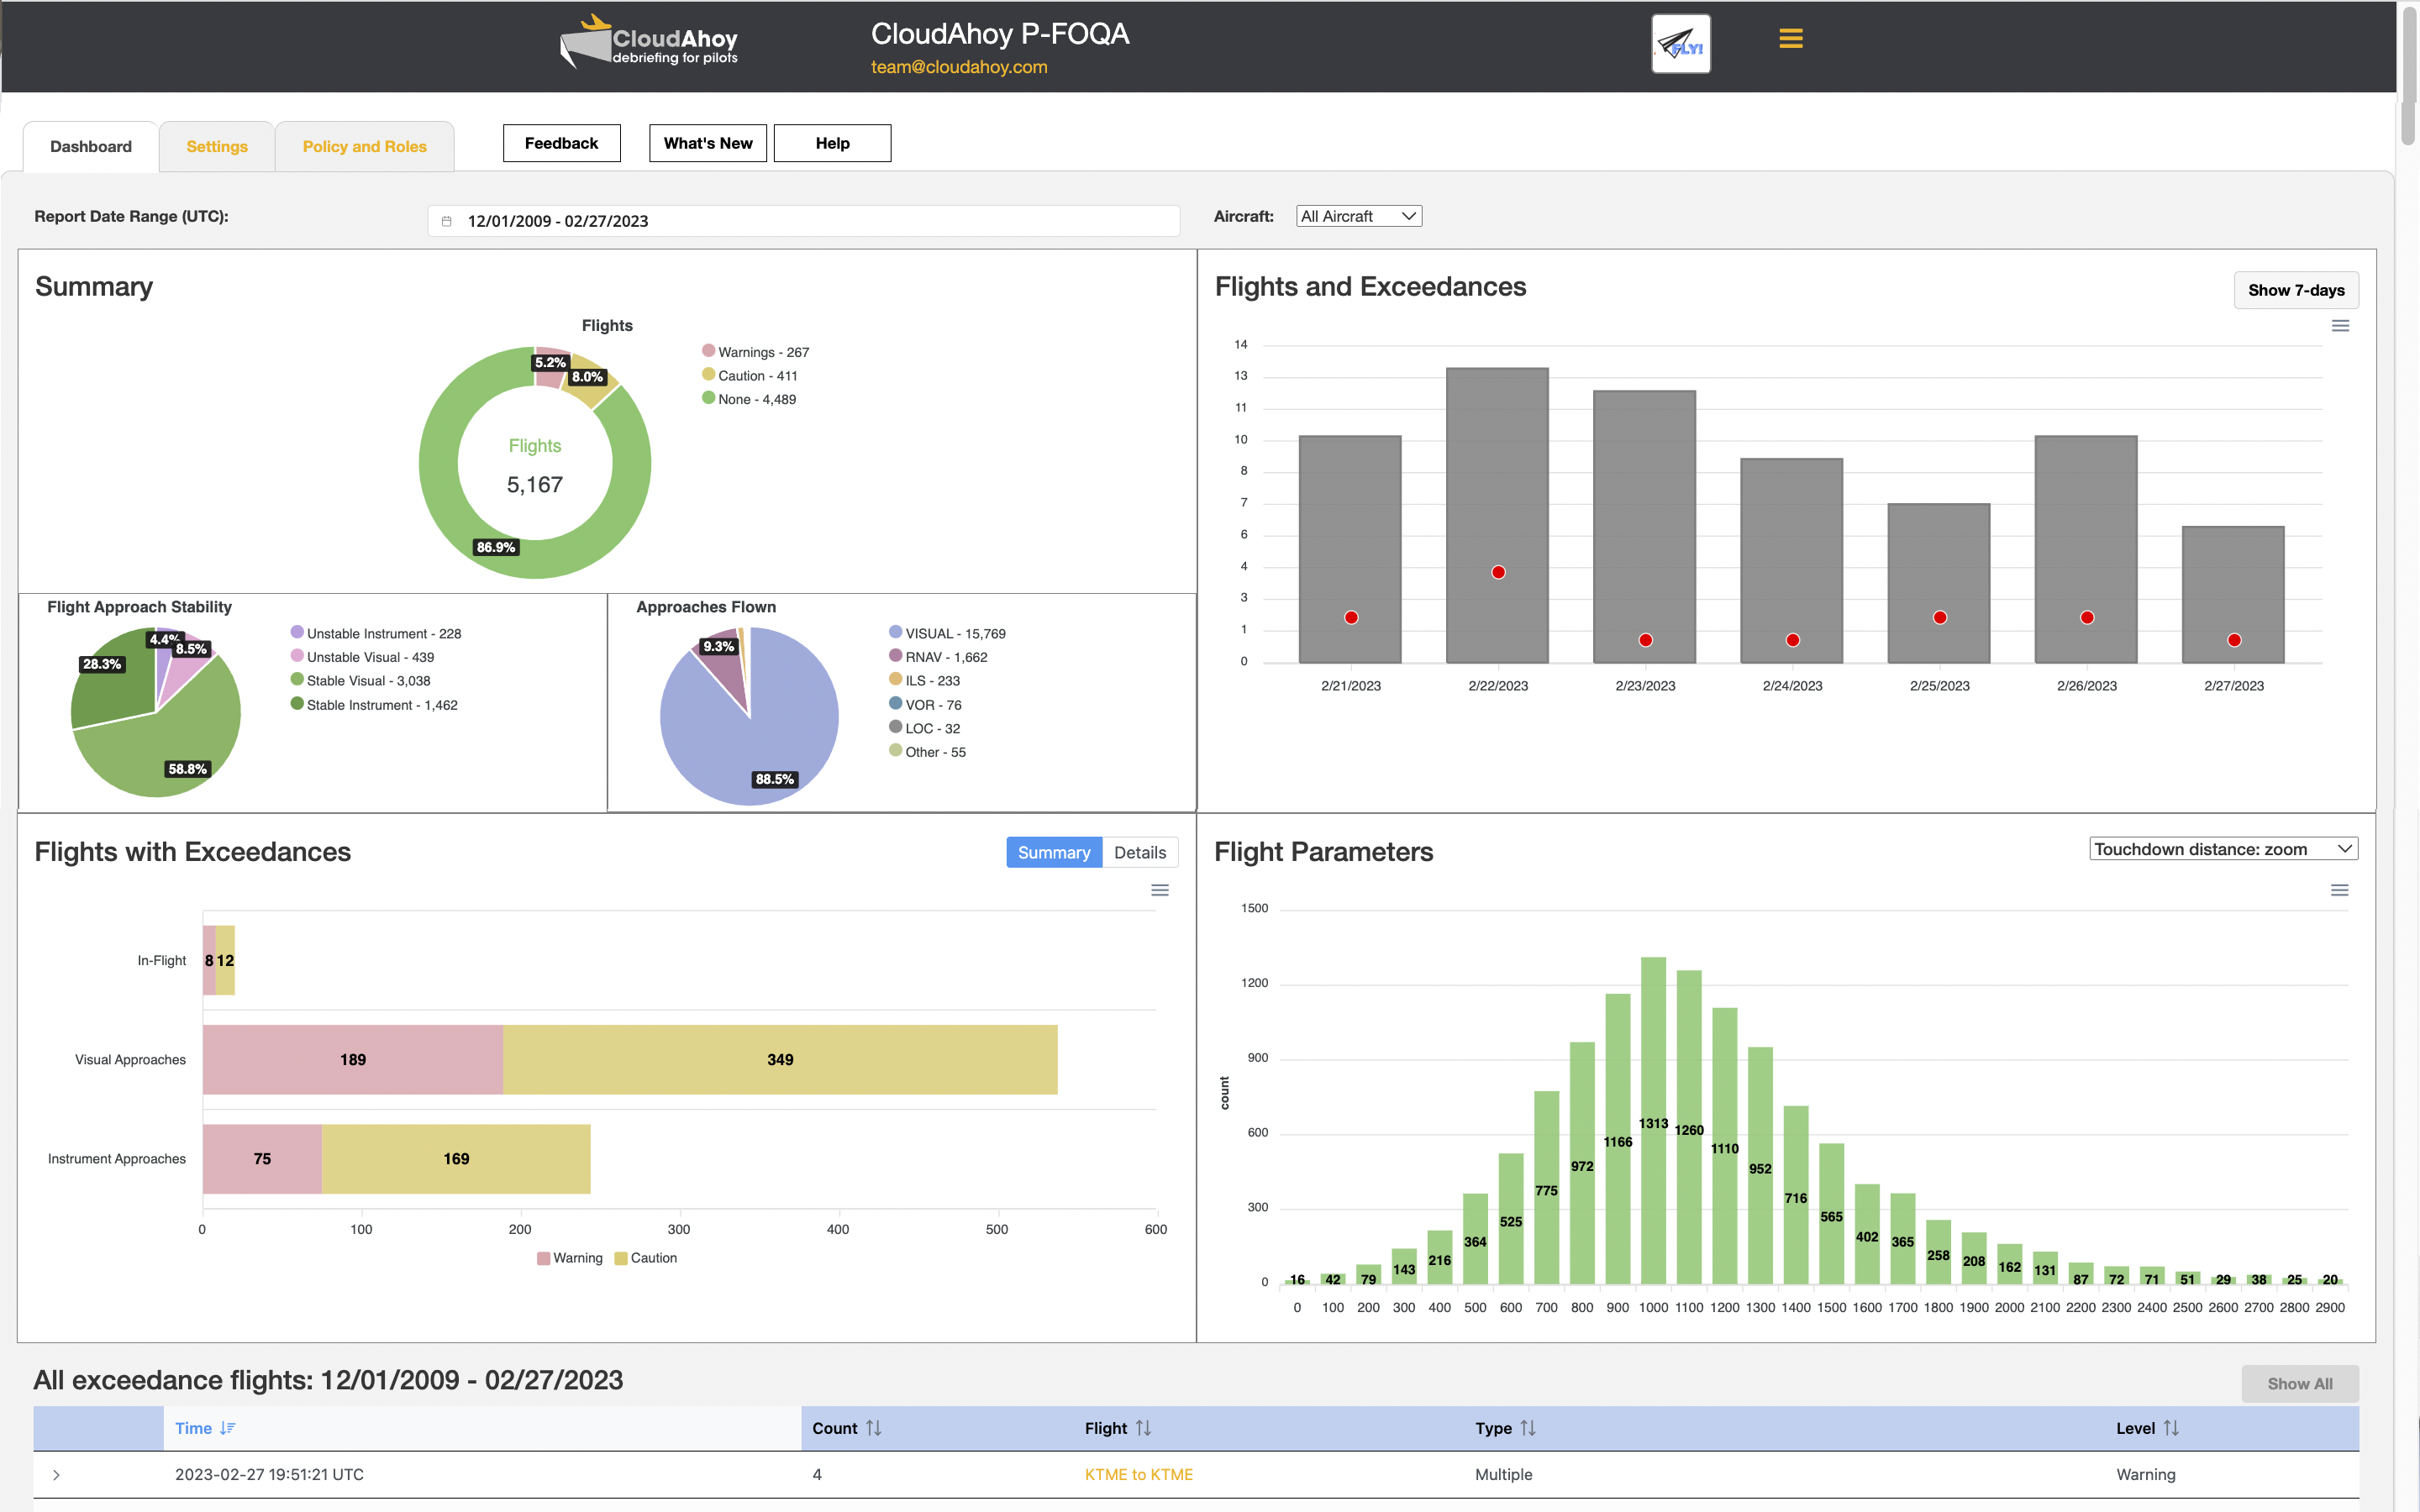This screenshot has height=1512, width=2420.
Task: Click the Show All button
Action: pos(2300,1384)
